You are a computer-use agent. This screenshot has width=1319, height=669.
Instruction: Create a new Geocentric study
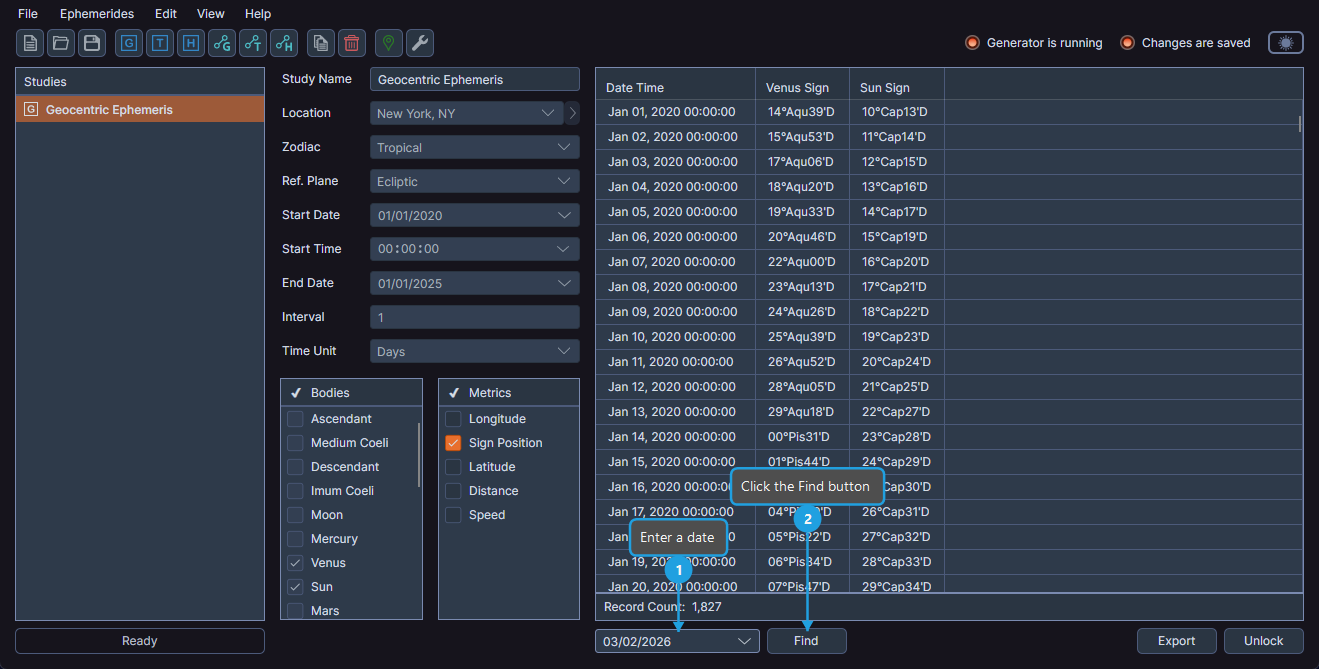pos(128,43)
